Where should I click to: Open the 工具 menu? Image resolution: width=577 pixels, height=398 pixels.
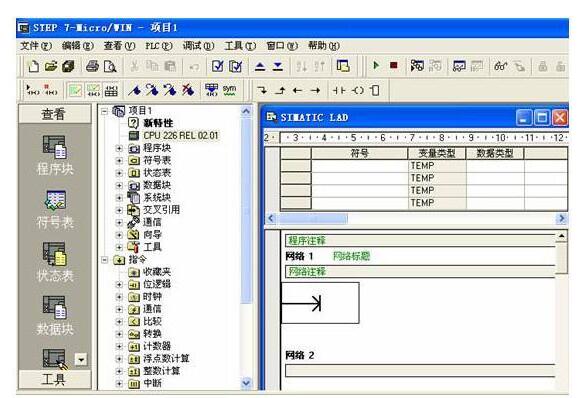(240, 46)
